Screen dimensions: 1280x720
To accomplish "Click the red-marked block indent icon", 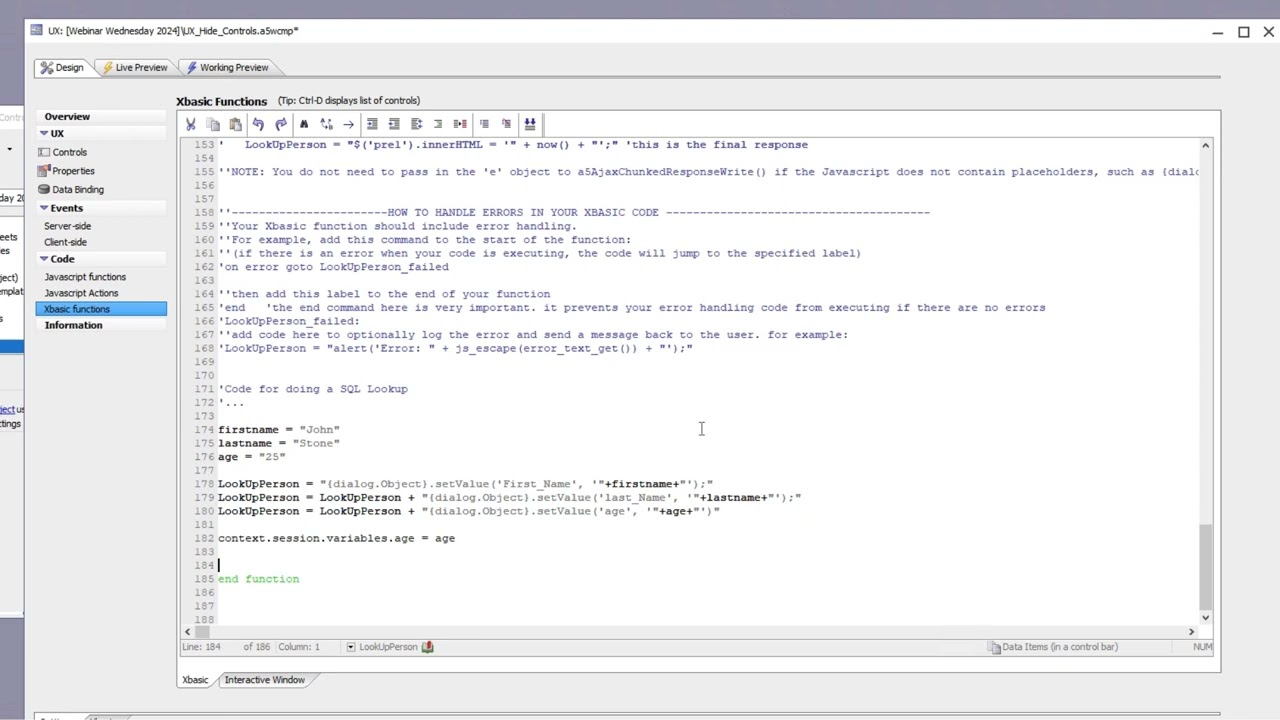I will (x=460, y=124).
